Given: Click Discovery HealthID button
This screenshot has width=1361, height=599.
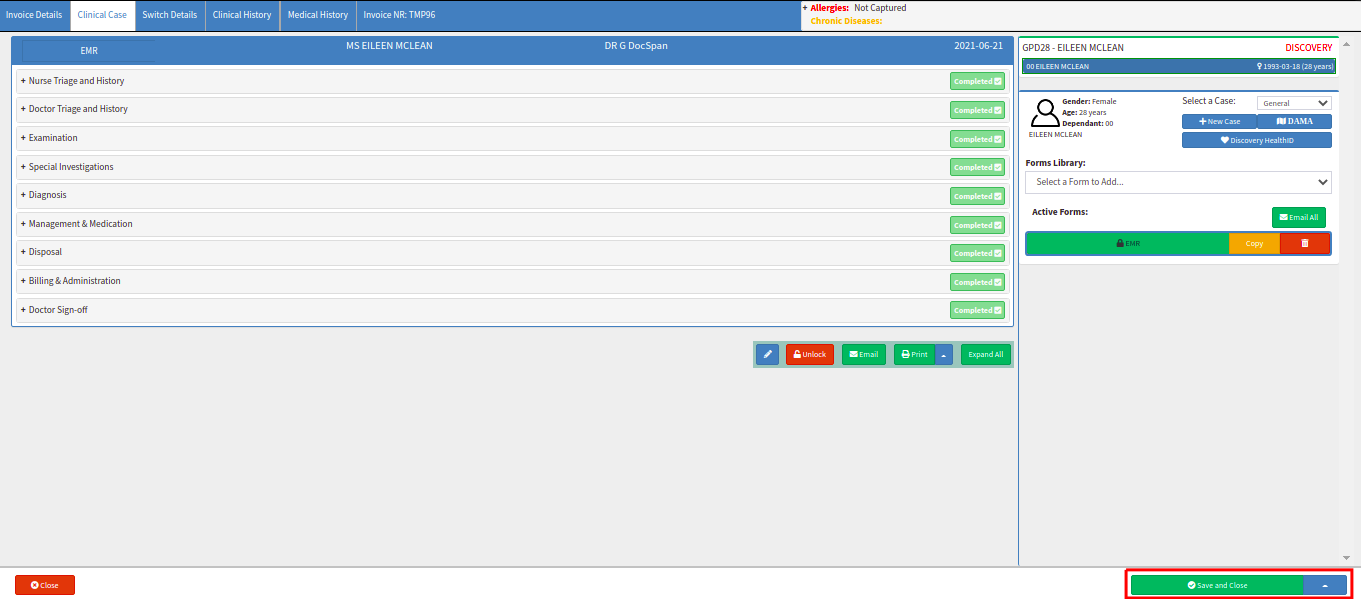Looking at the screenshot, I should pos(1257,140).
